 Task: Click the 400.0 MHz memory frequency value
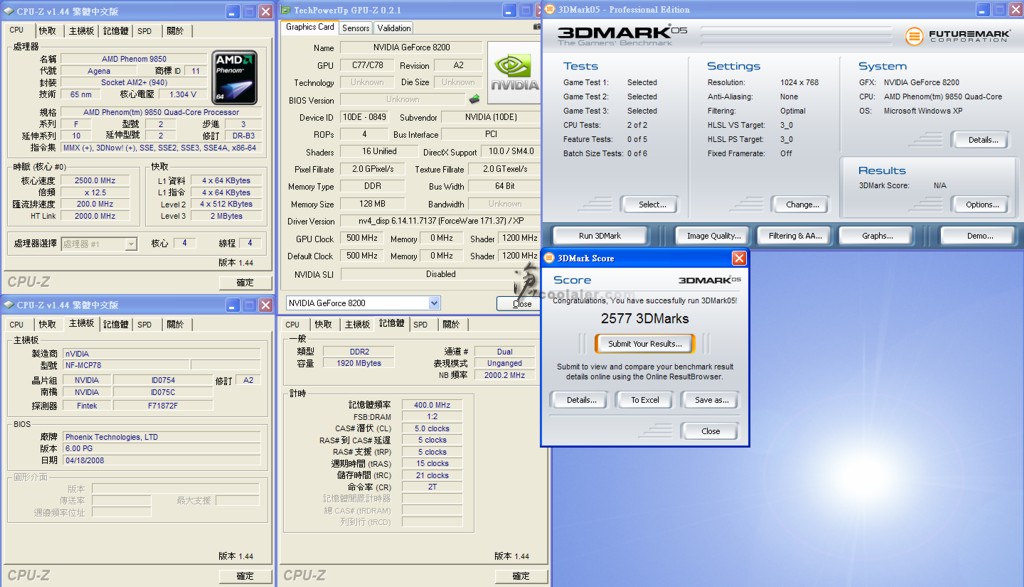[x=432, y=405]
